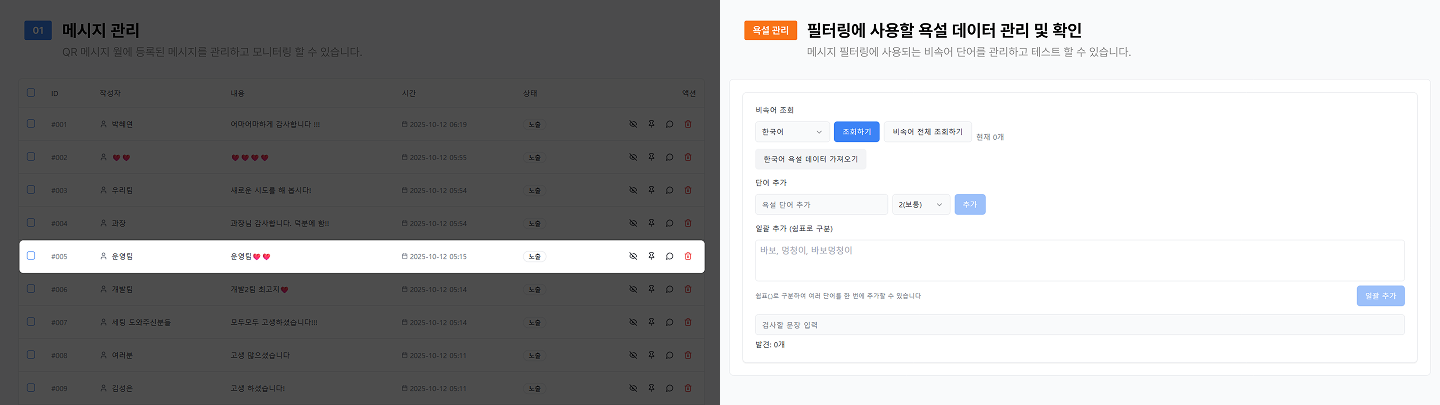Pin message #005 using the pin icon

tap(651, 256)
